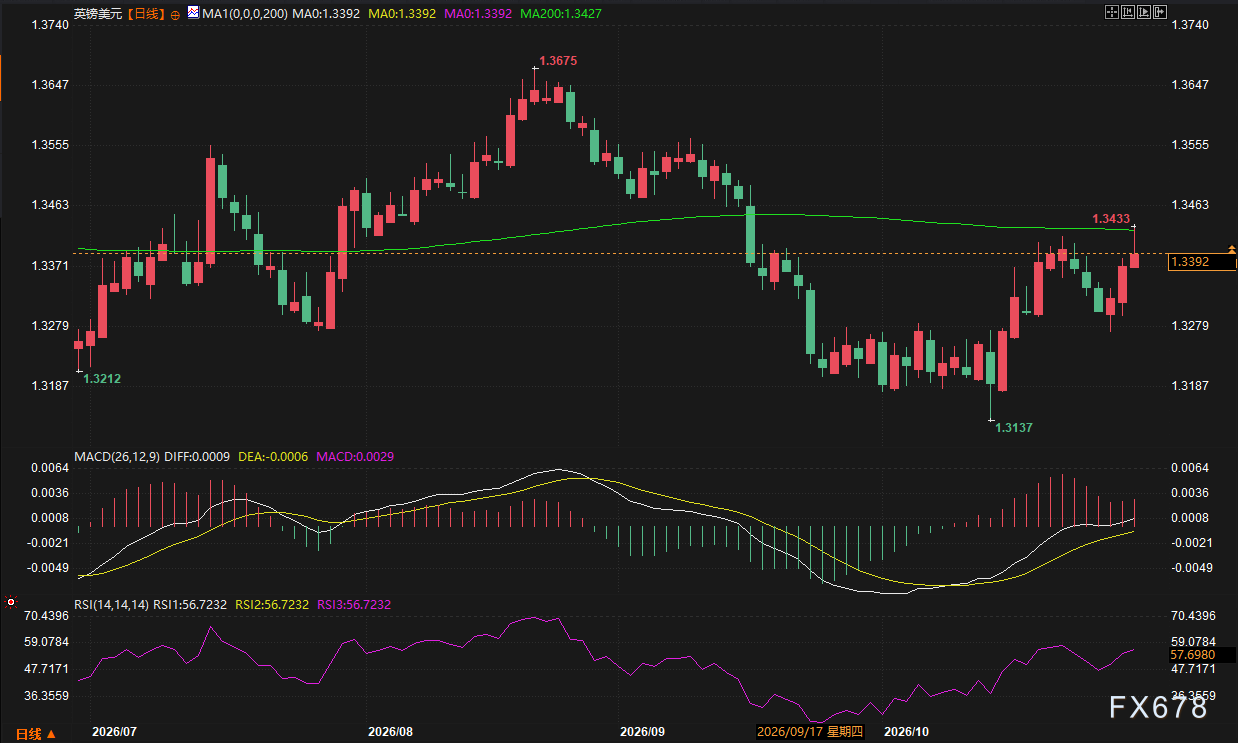Click the 2026/09/17 星期四 date marker
The height and width of the screenshot is (743, 1238).
coord(808,733)
